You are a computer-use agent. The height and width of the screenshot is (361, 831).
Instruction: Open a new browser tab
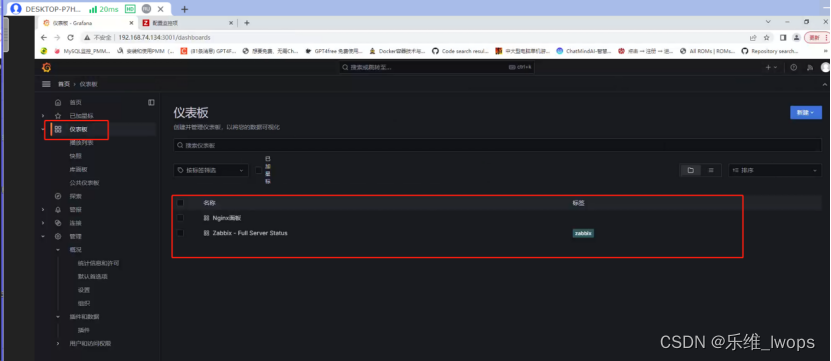(247, 23)
